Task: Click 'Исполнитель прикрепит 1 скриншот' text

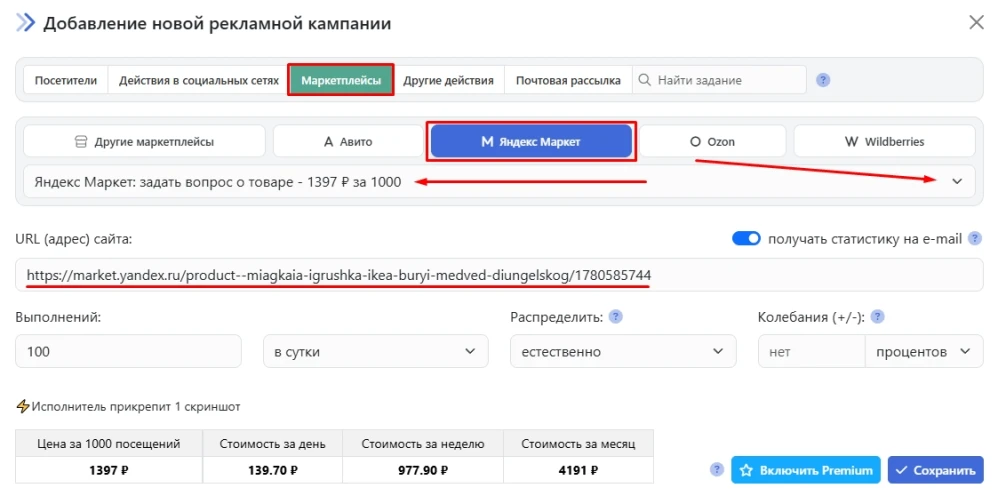Action: [136, 406]
